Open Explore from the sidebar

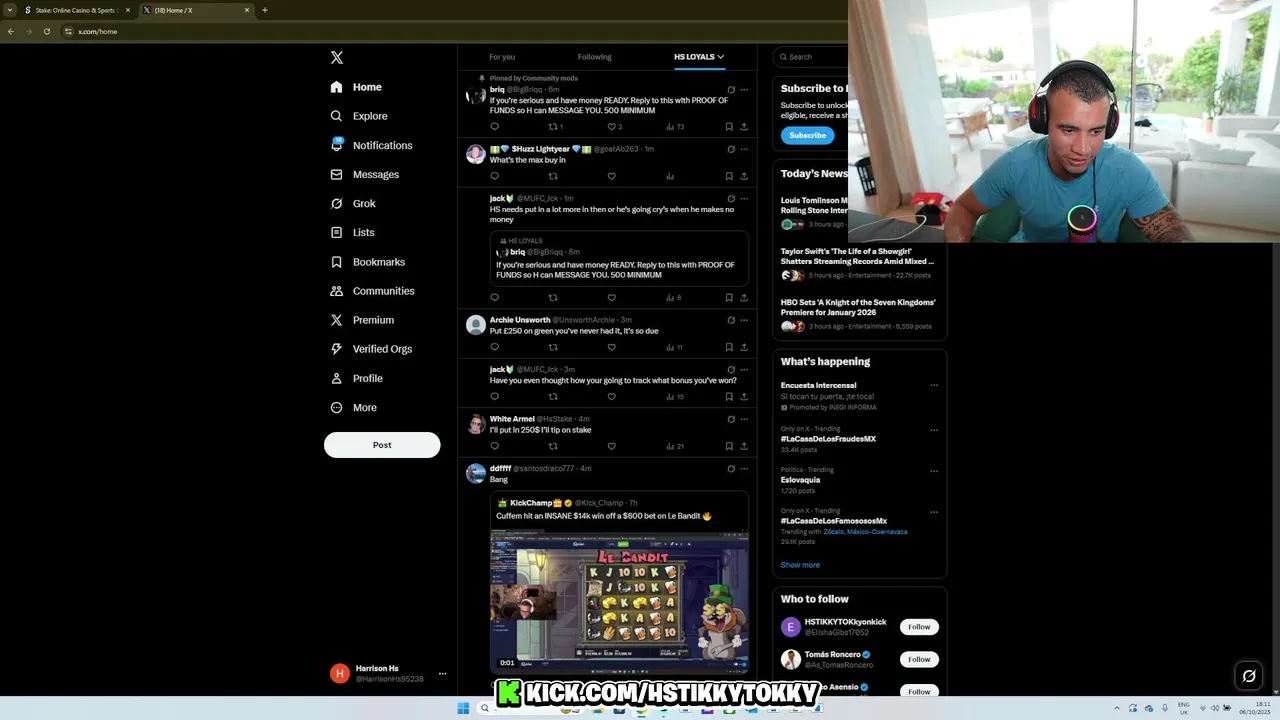[359, 116]
